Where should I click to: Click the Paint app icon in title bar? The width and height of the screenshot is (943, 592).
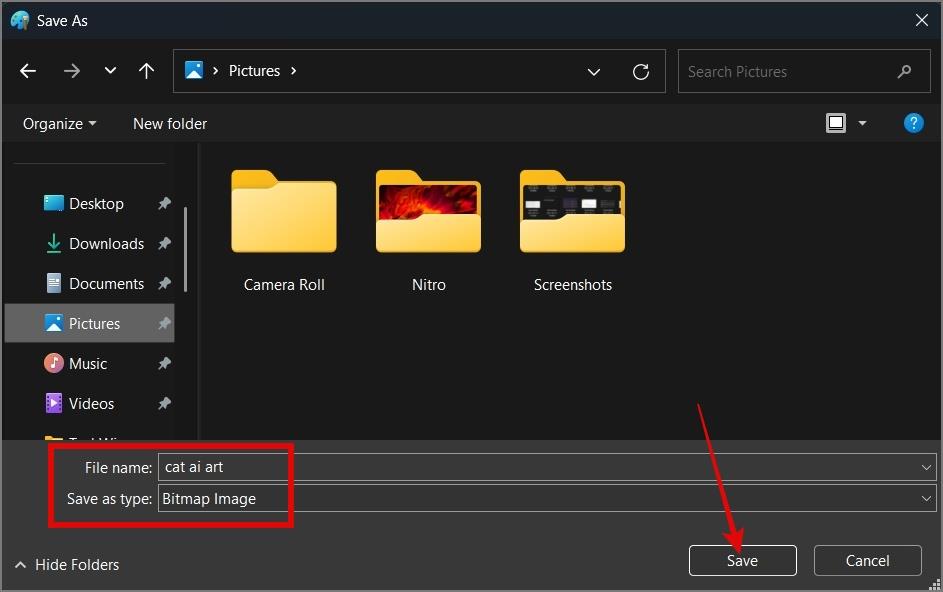(20, 20)
